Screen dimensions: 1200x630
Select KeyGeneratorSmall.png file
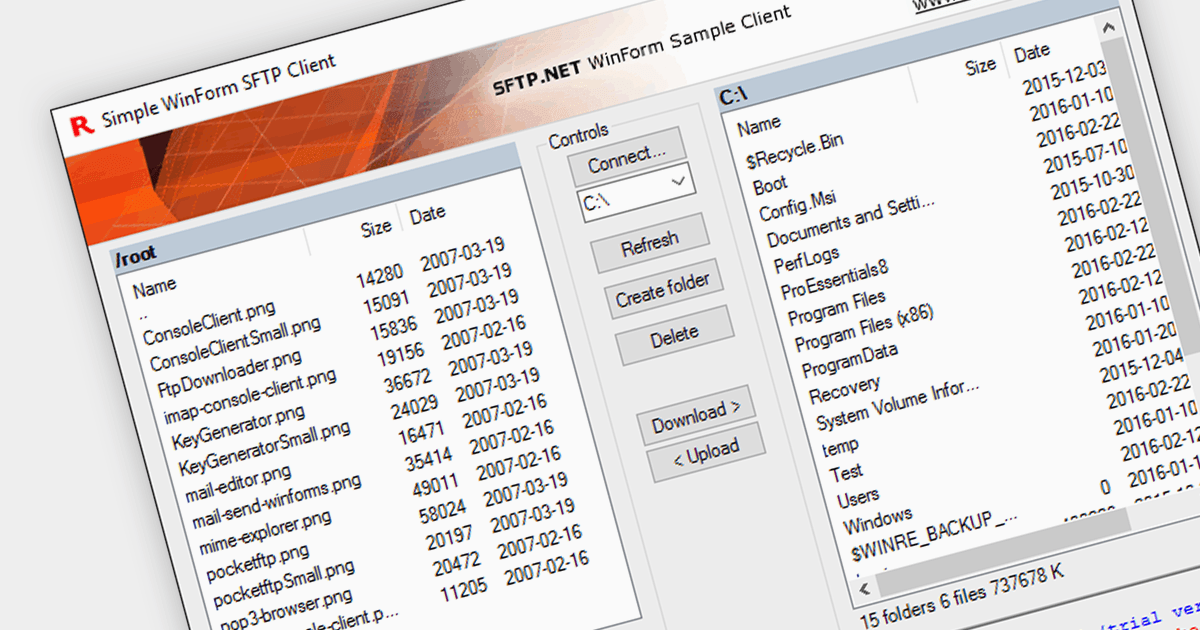265,446
